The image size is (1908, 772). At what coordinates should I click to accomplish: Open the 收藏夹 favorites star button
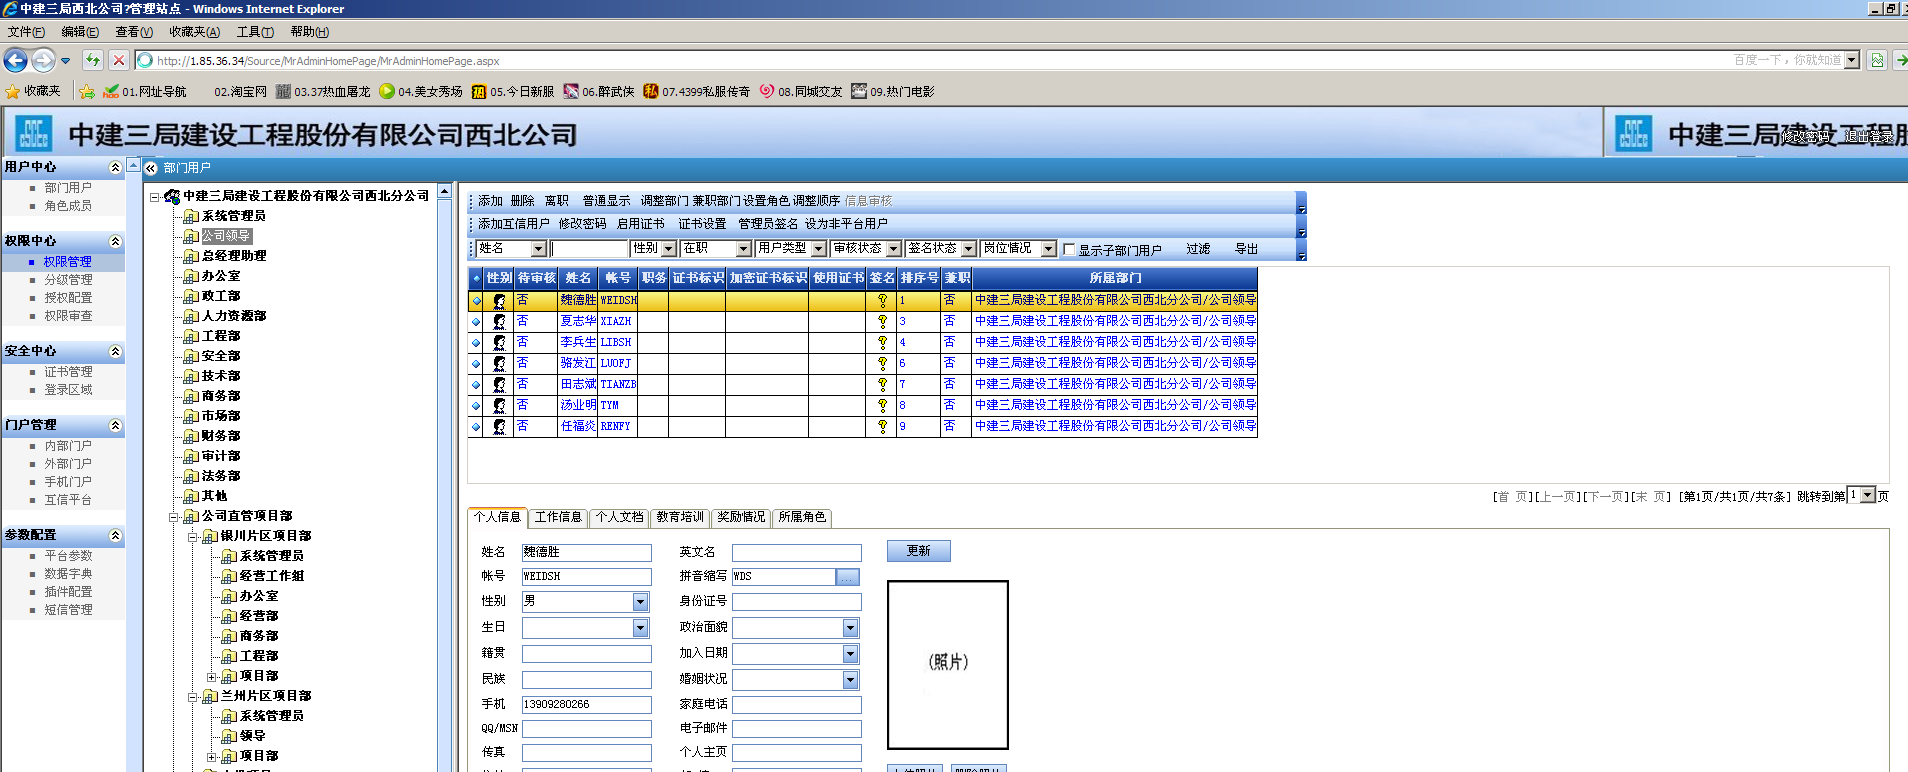33,91
